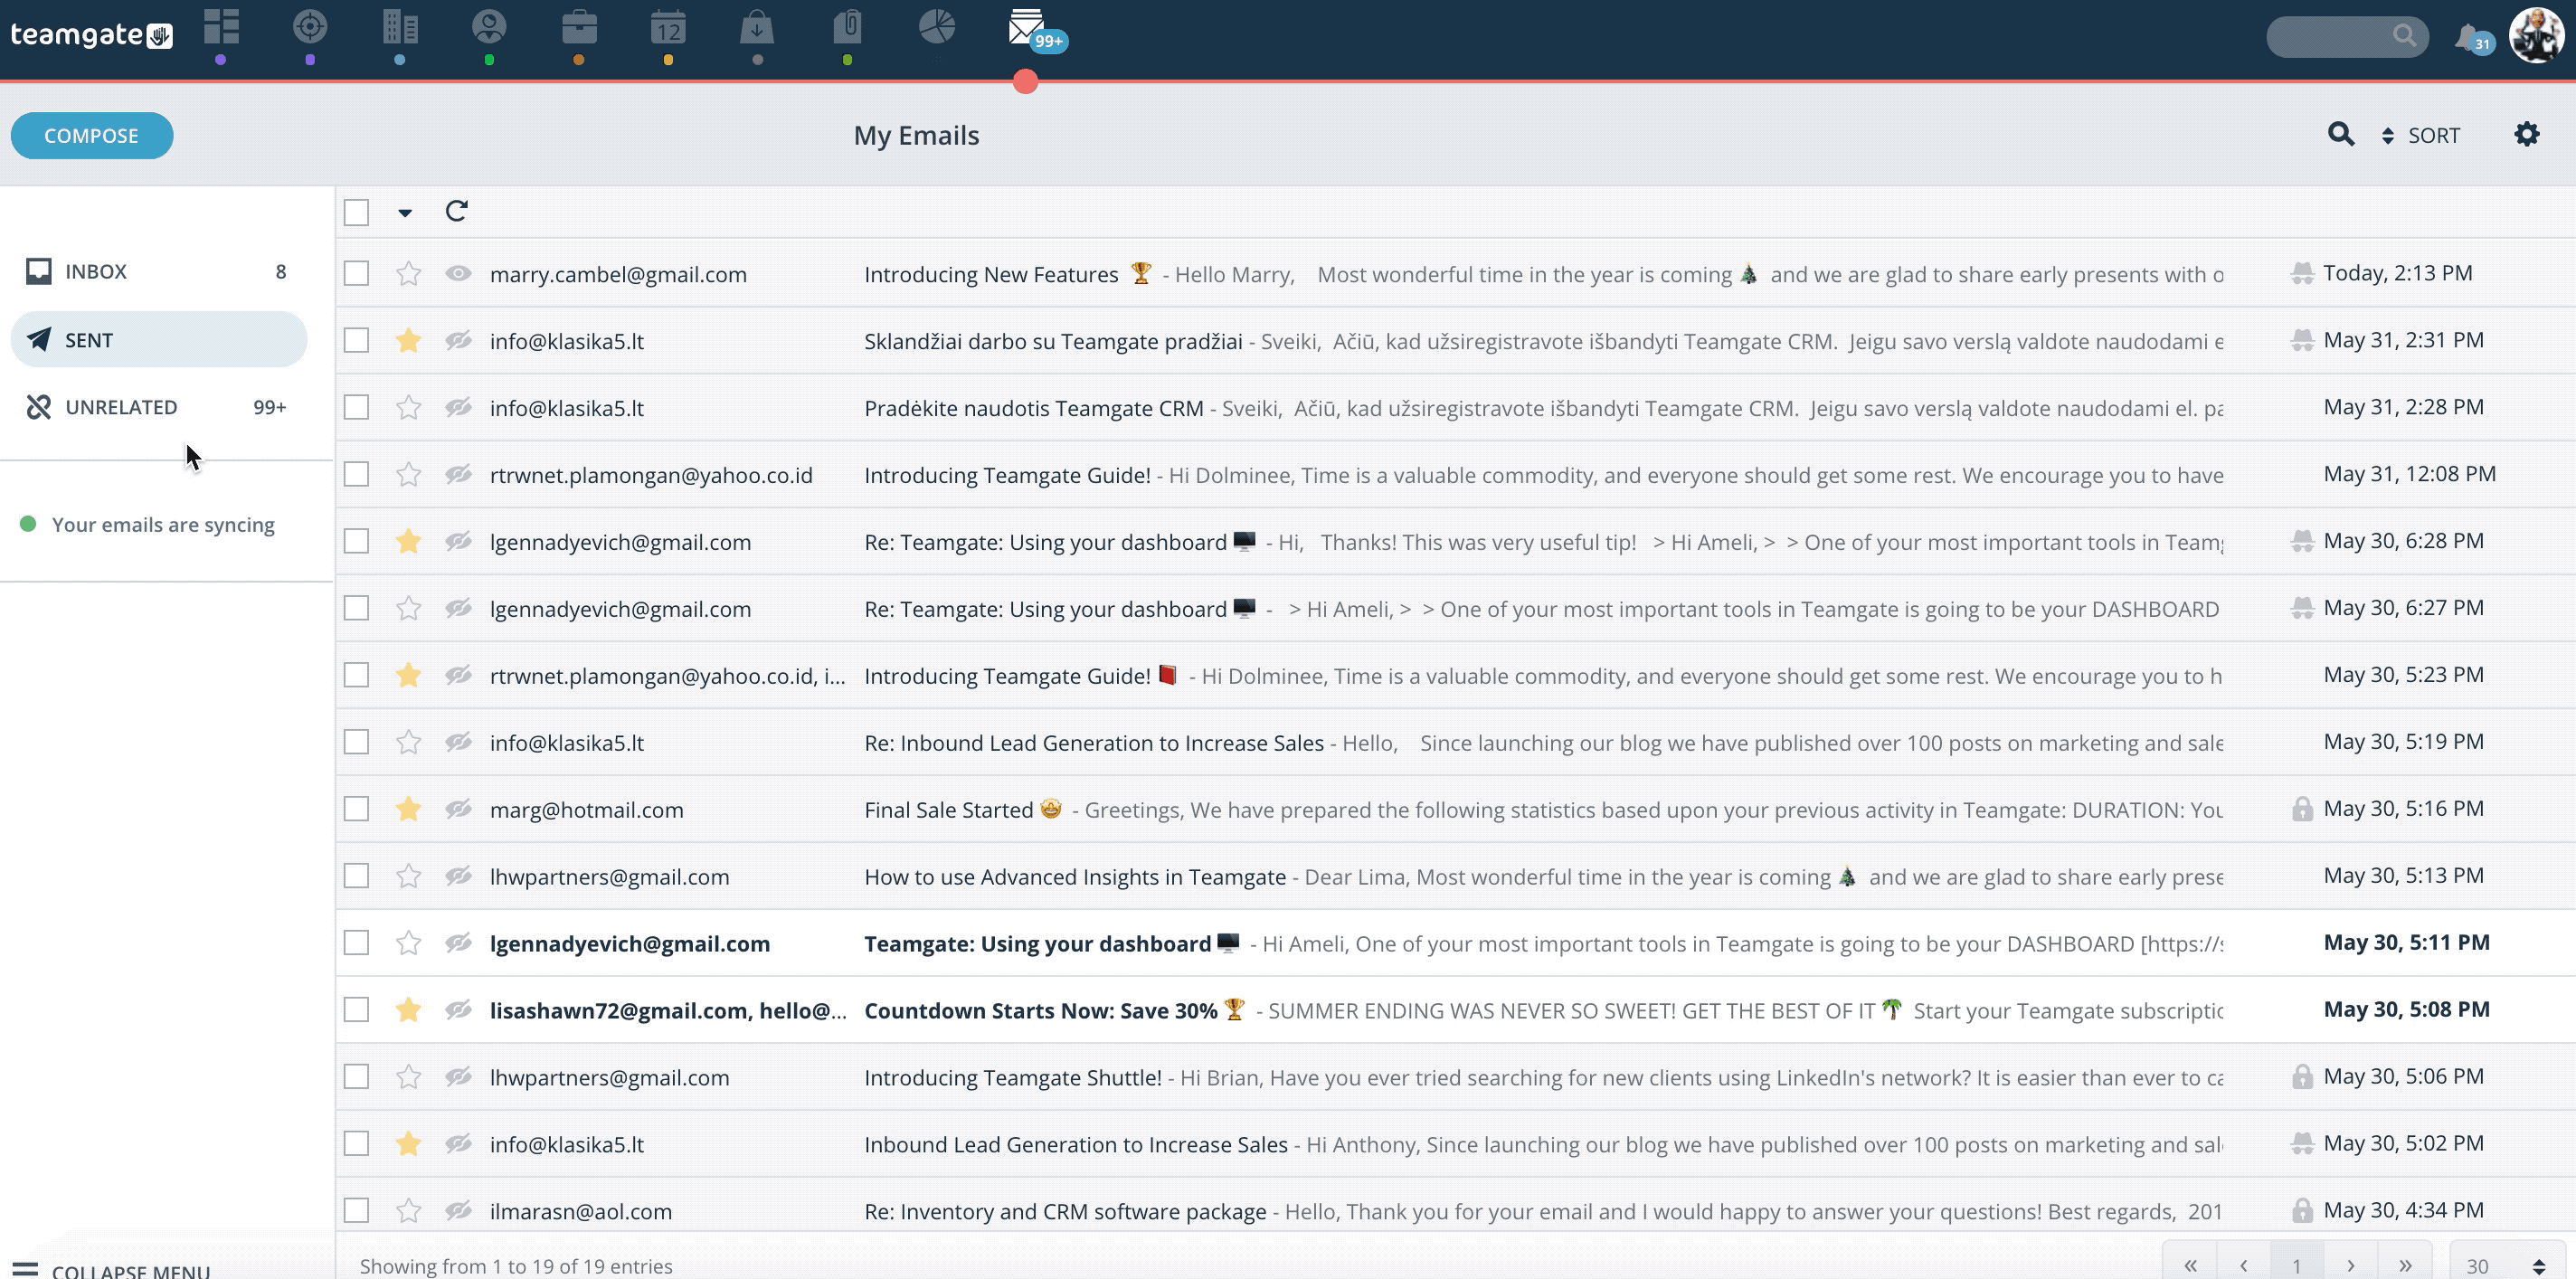
Task: Open the user profile avatar
Action: (x=2537, y=35)
